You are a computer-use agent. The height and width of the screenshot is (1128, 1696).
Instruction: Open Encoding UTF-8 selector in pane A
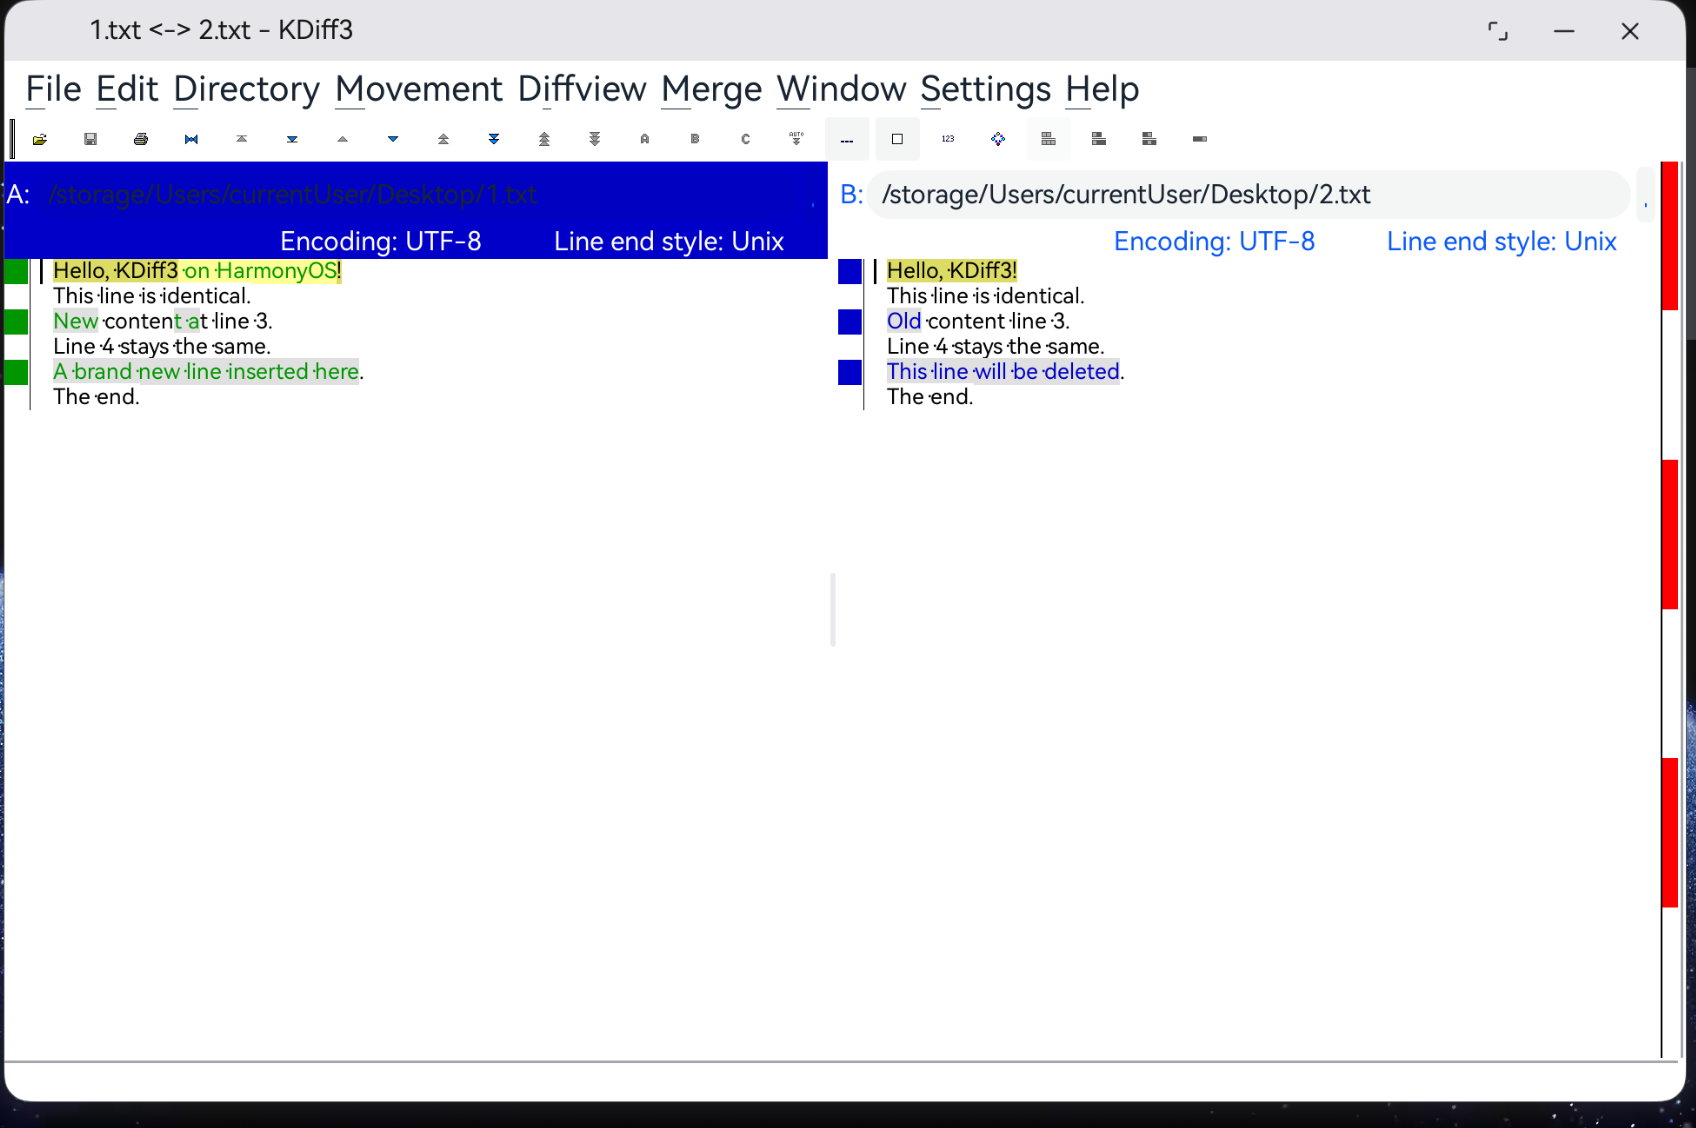(381, 241)
